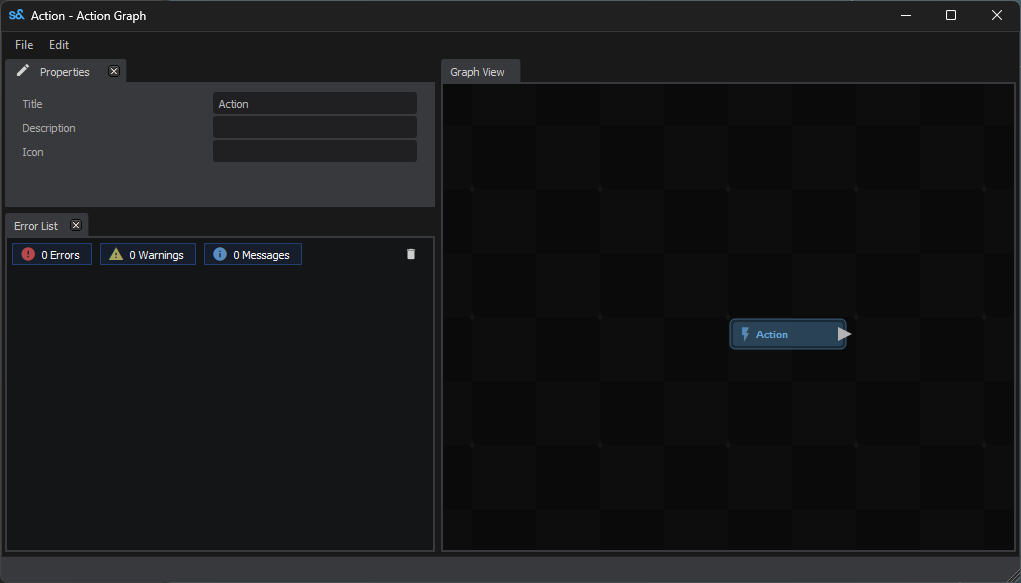The height and width of the screenshot is (583, 1021).
Task: Switch to the Graph View tab
Action: (478, 70)
